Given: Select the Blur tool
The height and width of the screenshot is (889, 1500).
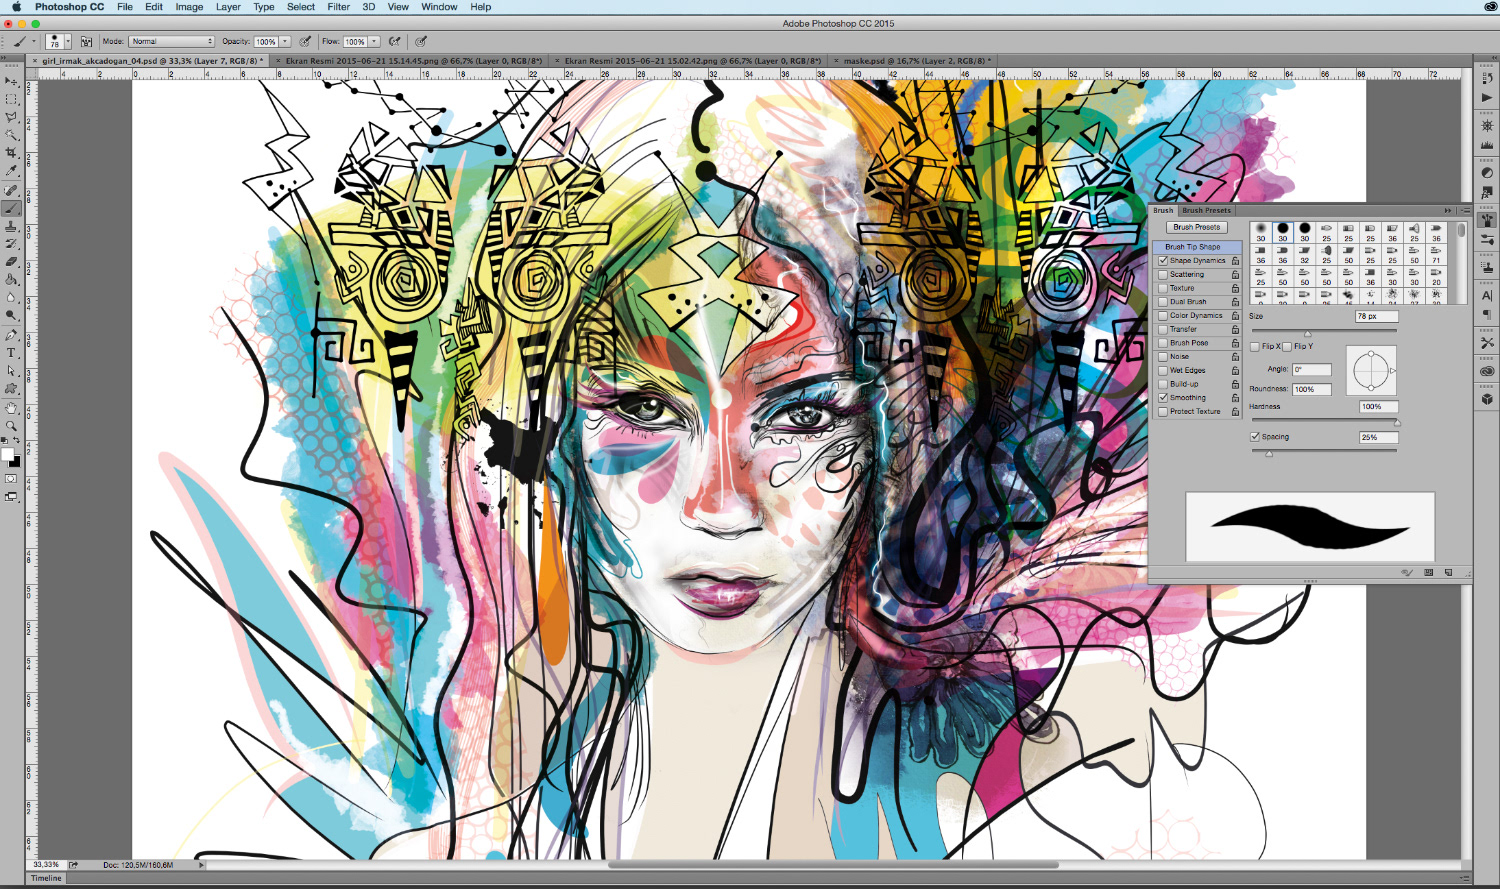Looking at the screenshot, I should (x=12, y=298).
